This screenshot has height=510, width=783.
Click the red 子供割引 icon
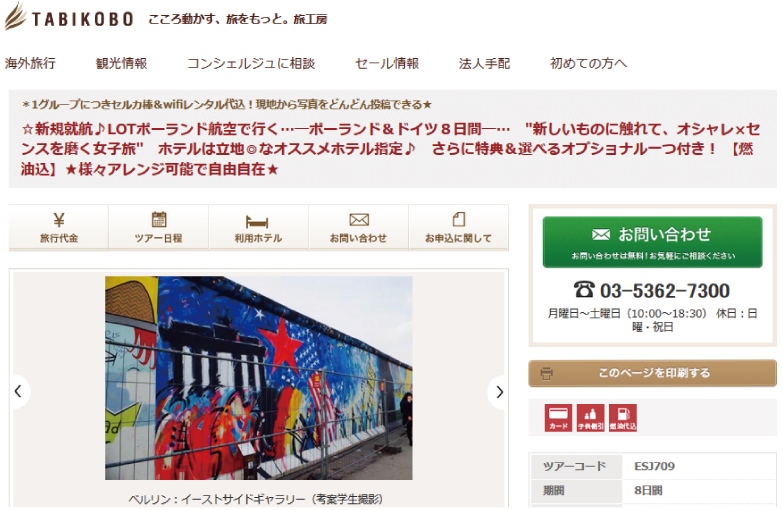(590, 418)
